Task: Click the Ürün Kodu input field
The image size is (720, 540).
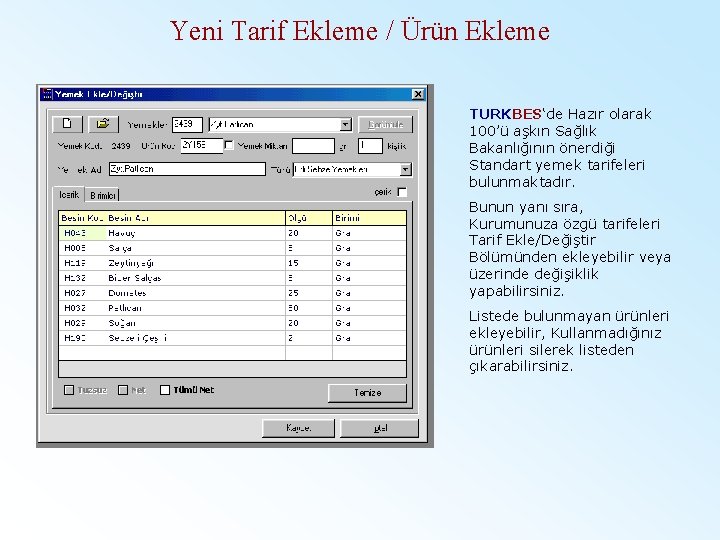Action: click(x=202, y=146)
